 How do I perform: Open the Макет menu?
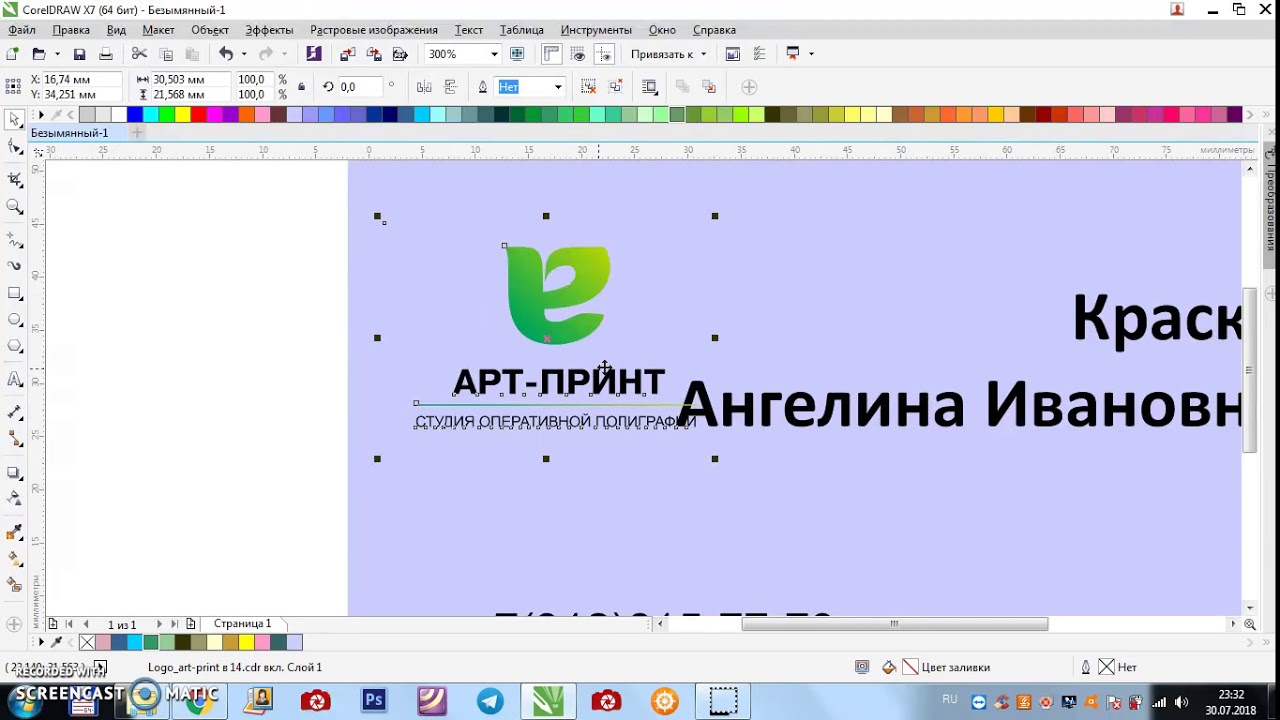coord(158,30)
